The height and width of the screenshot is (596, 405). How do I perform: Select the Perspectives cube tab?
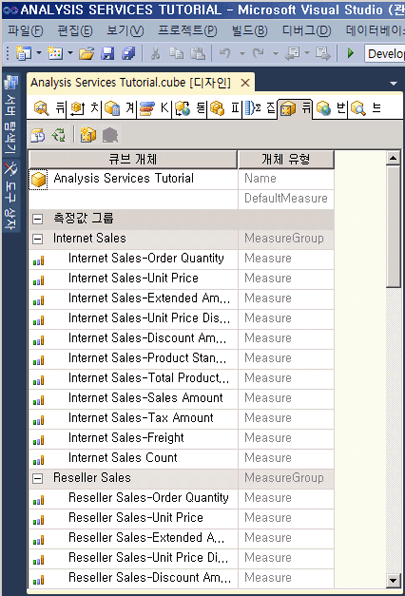295,109
